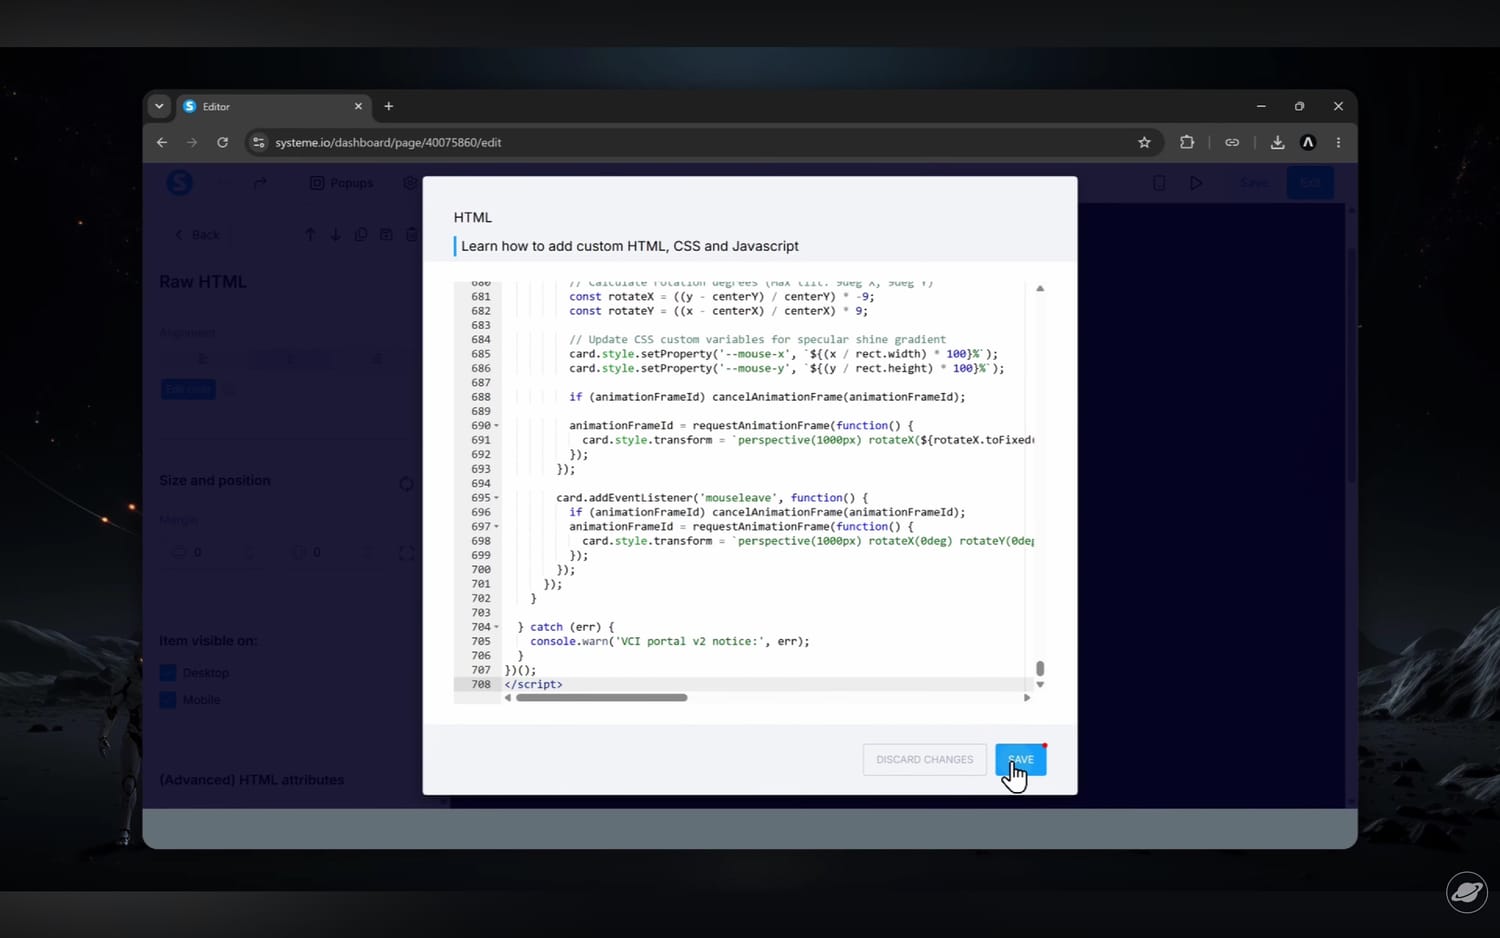Viewport: 1500px width, 938px height.
Task: Click the redo arrow in the editor toolbar
Action: coord(260,183)
